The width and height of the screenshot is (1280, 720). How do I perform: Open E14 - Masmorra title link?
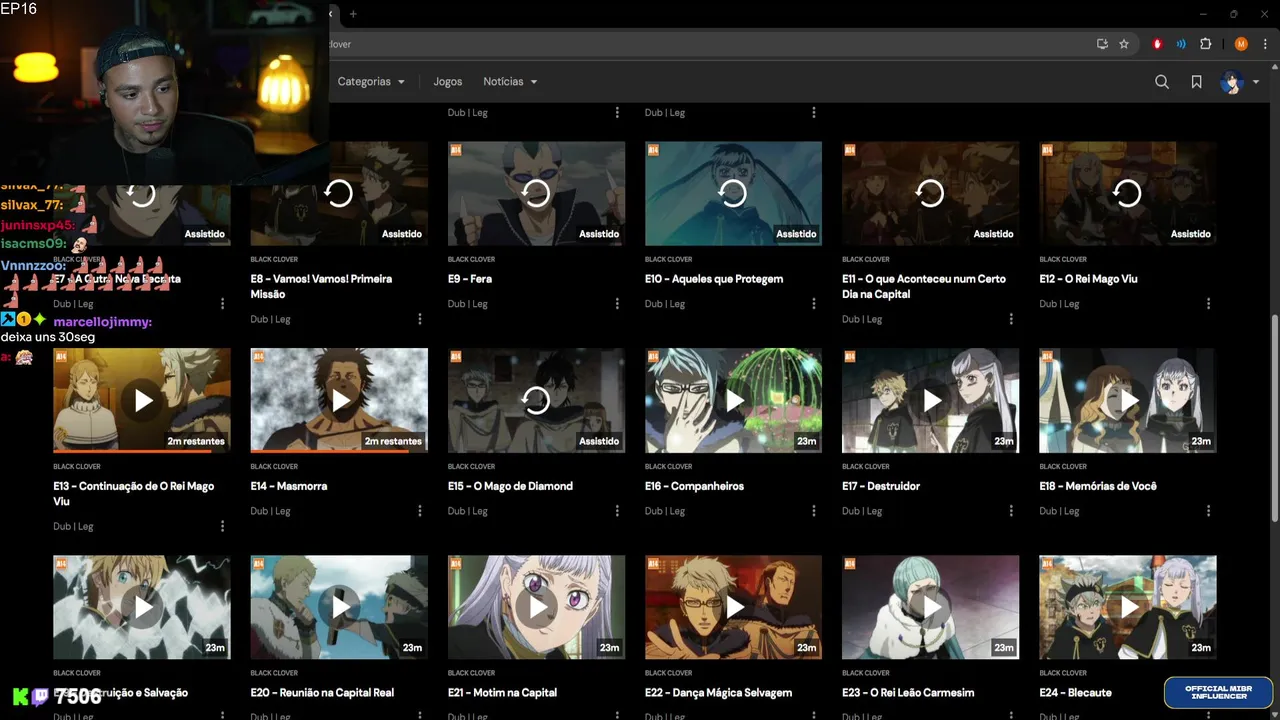coord(289,486)
